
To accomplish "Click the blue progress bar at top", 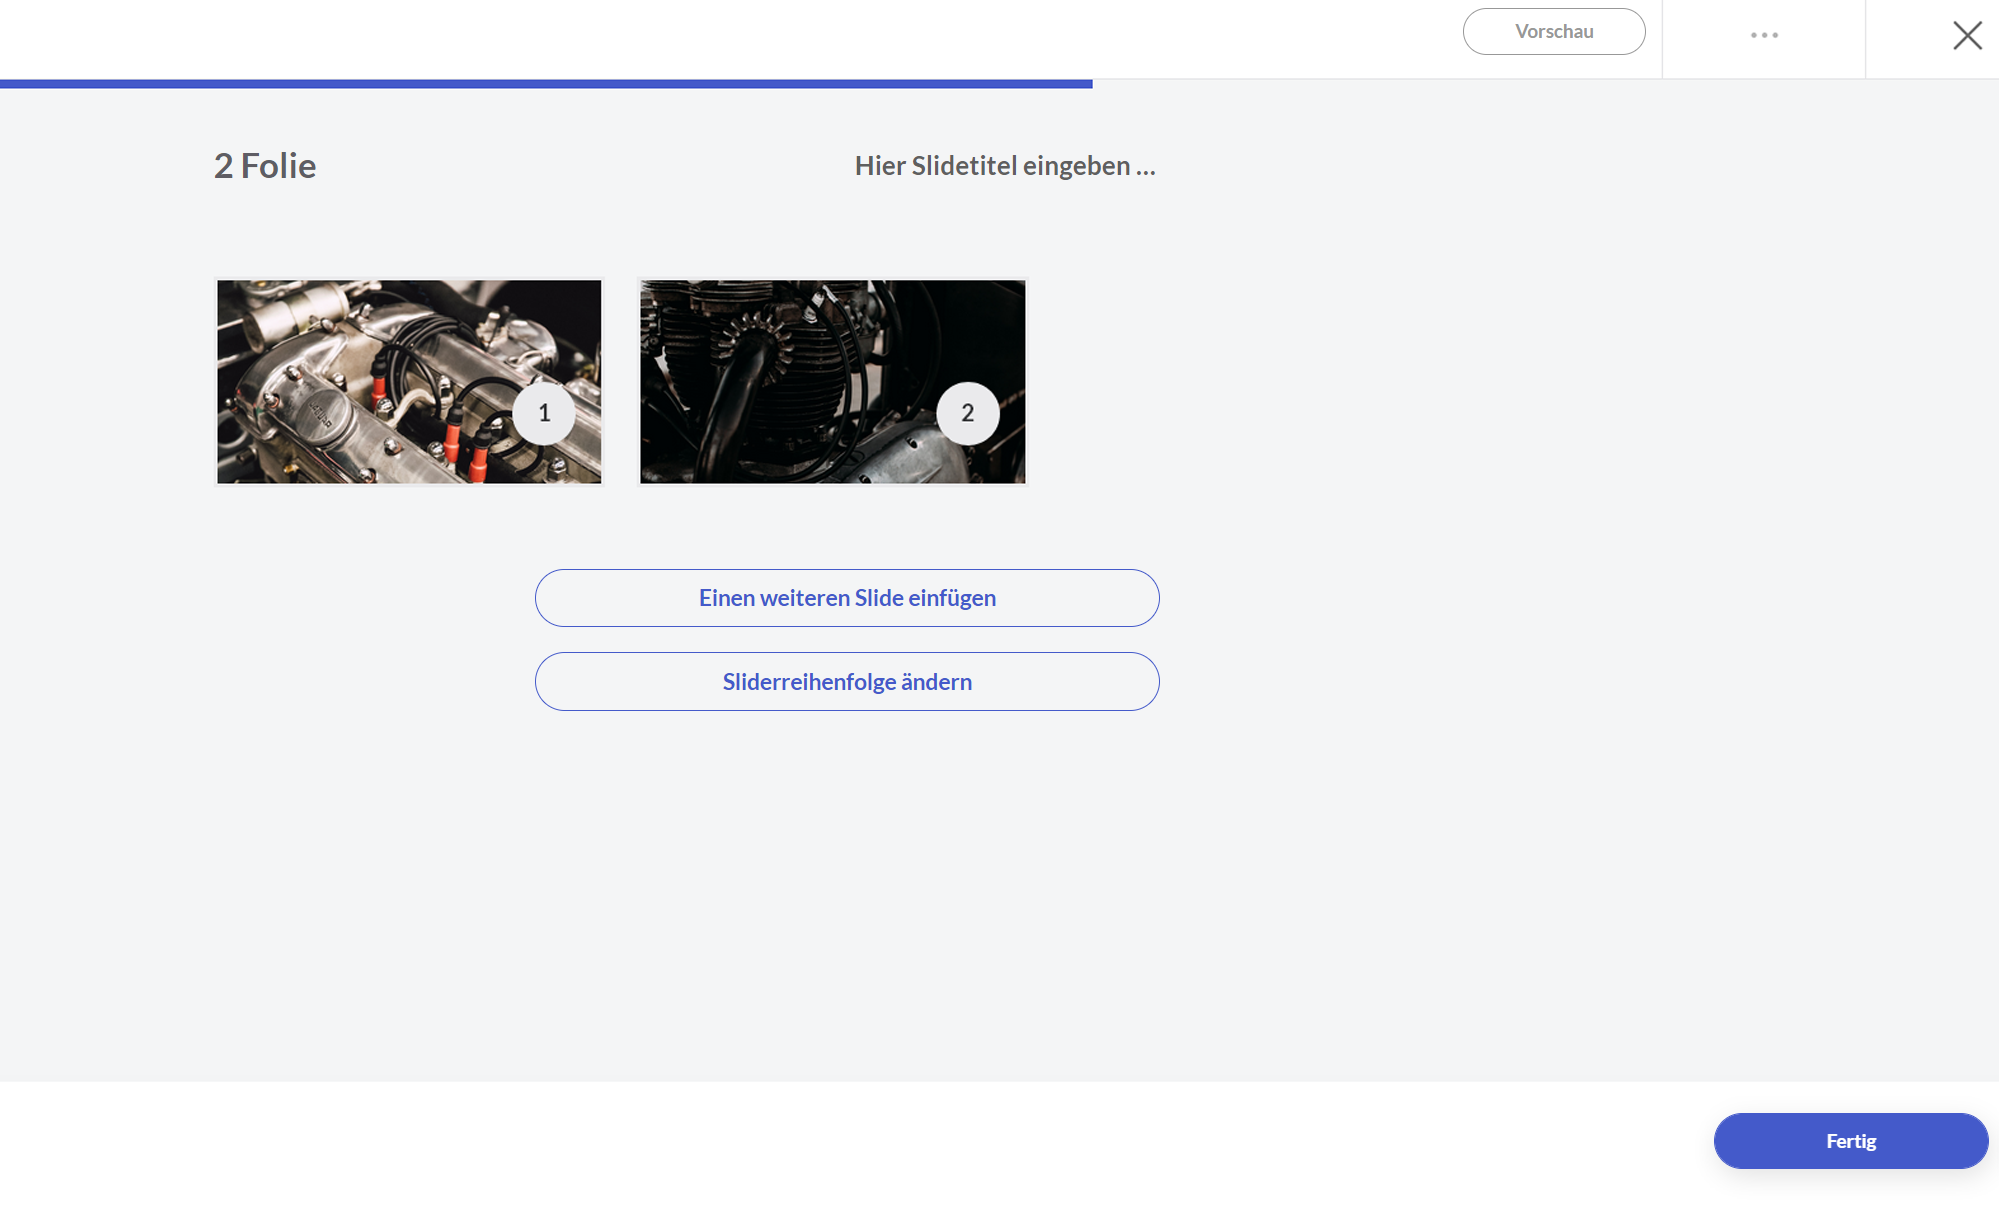I will 546,84.
